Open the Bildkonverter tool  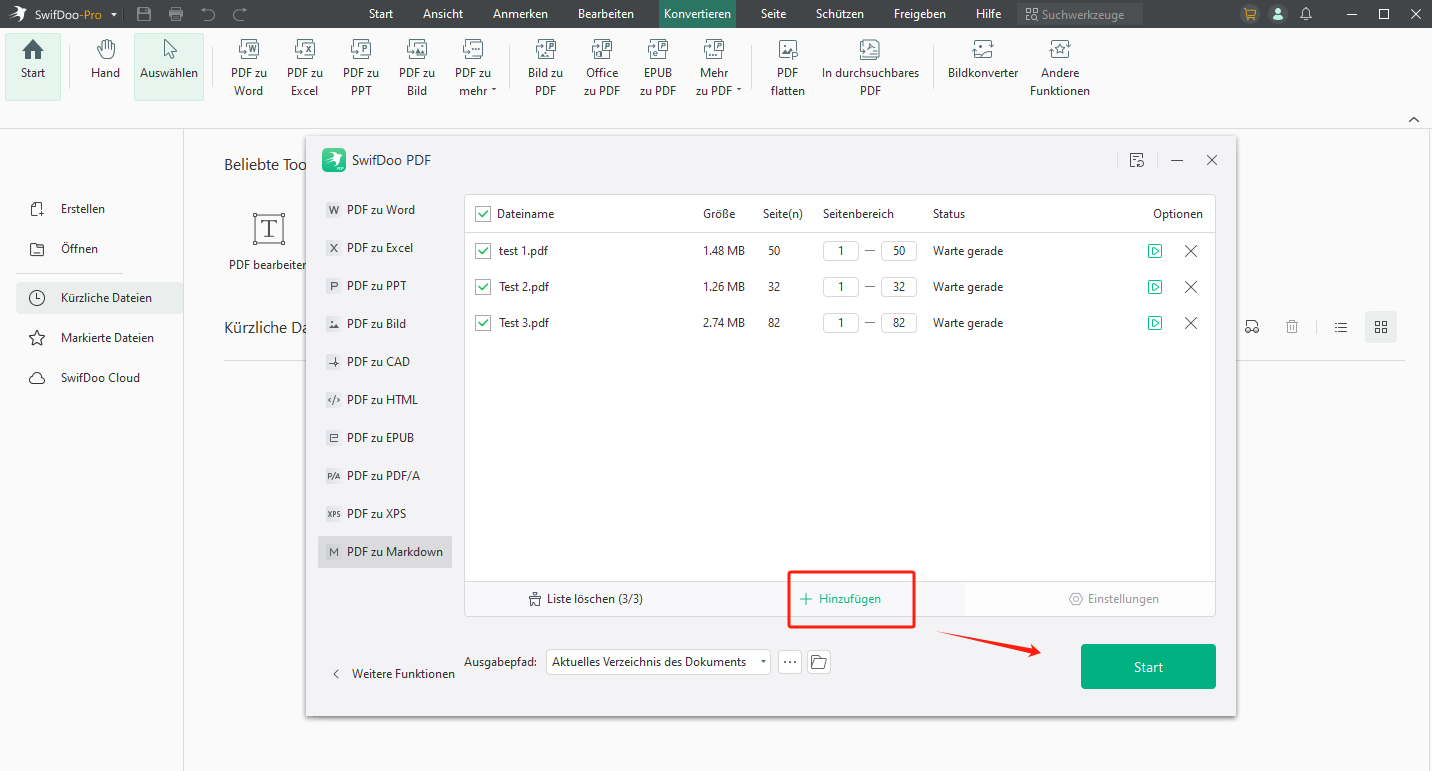point(983,62)
